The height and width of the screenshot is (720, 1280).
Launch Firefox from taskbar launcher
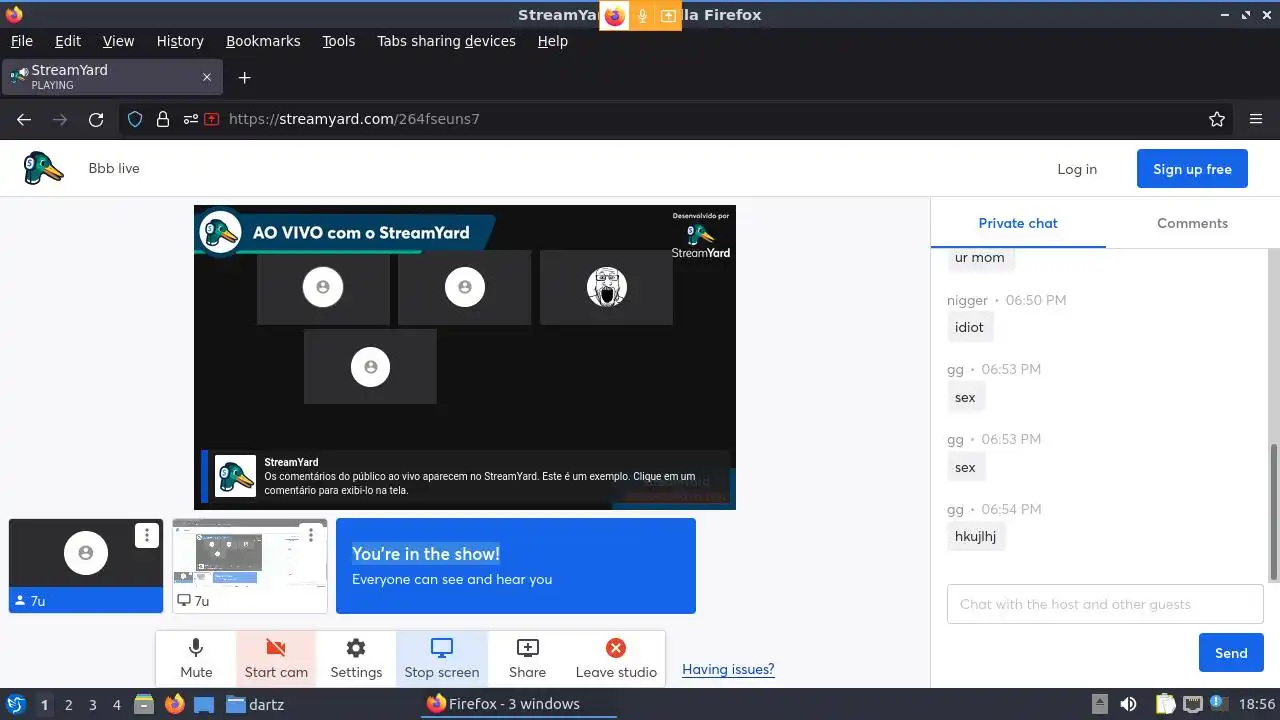pyautogui.click(x=174, y=704)
